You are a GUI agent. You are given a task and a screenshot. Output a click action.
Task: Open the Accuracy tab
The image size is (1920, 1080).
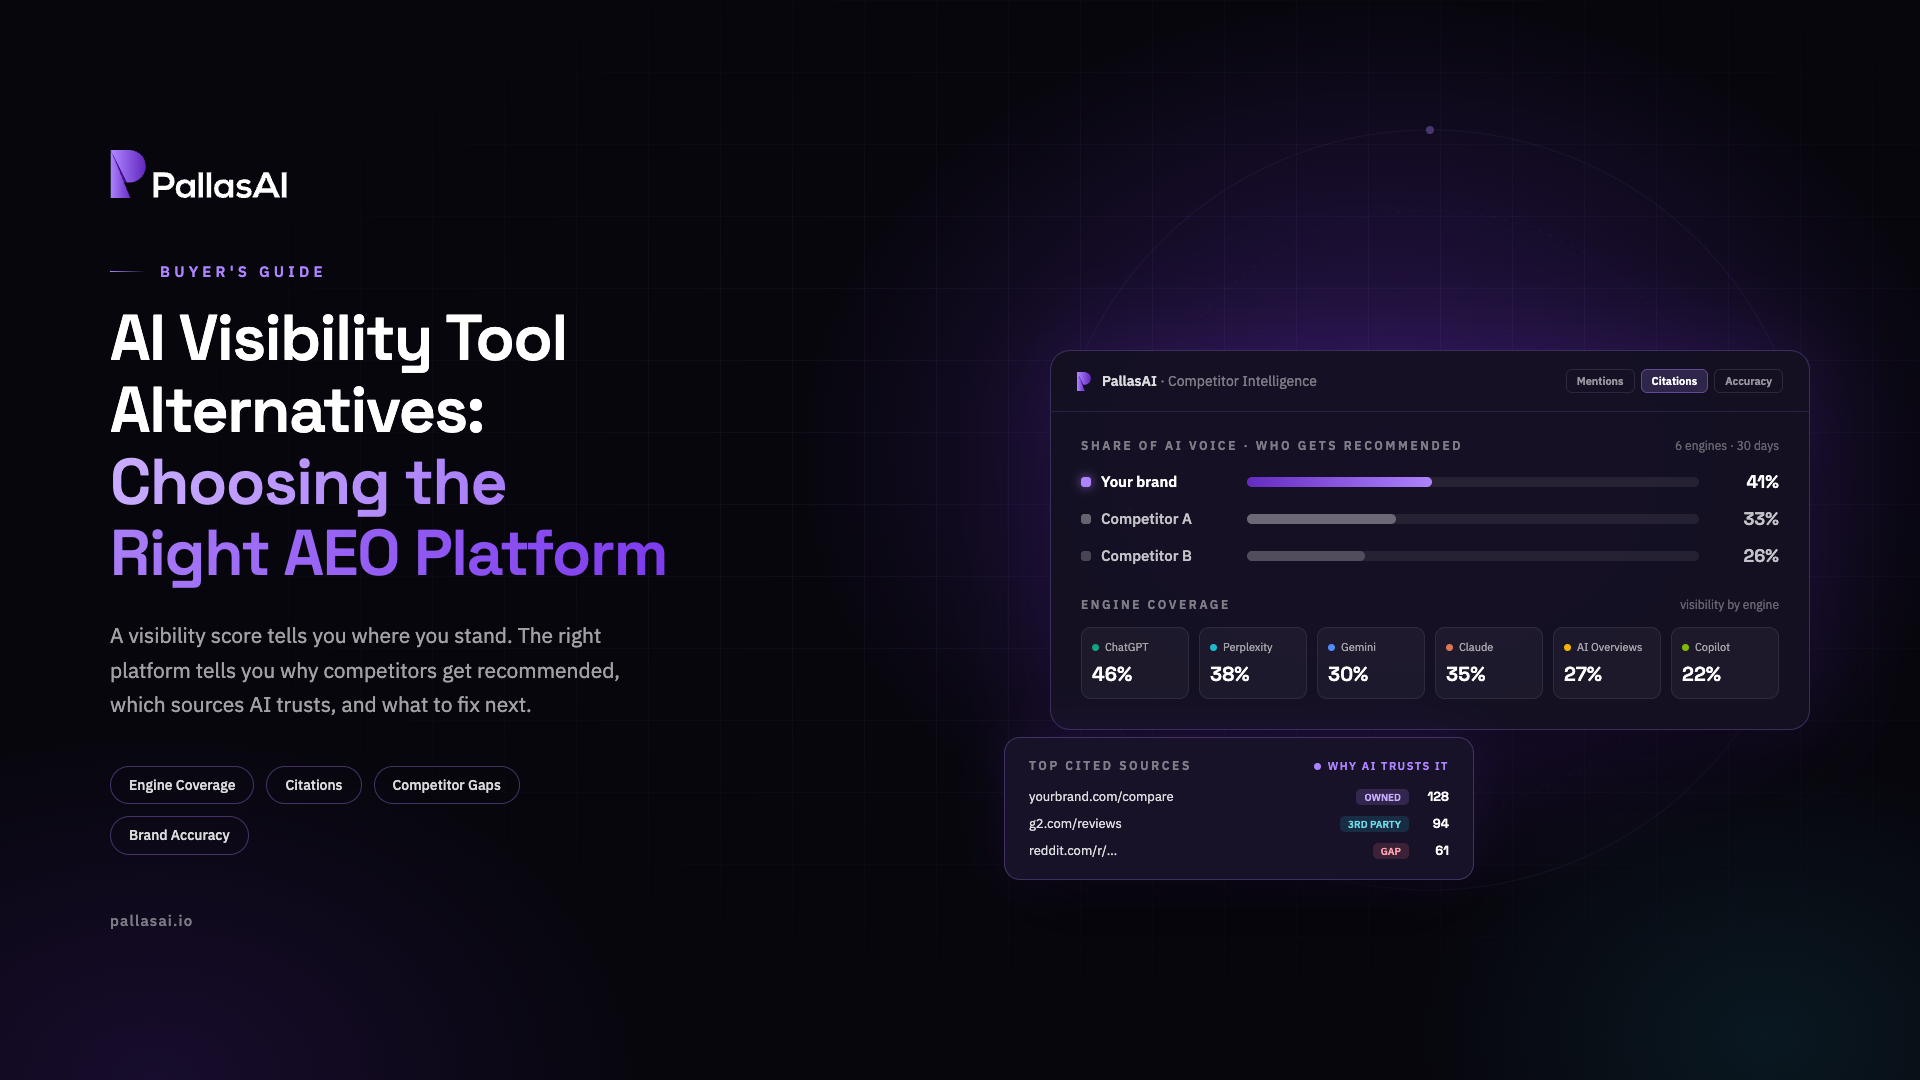click(x=1748, y=381)
